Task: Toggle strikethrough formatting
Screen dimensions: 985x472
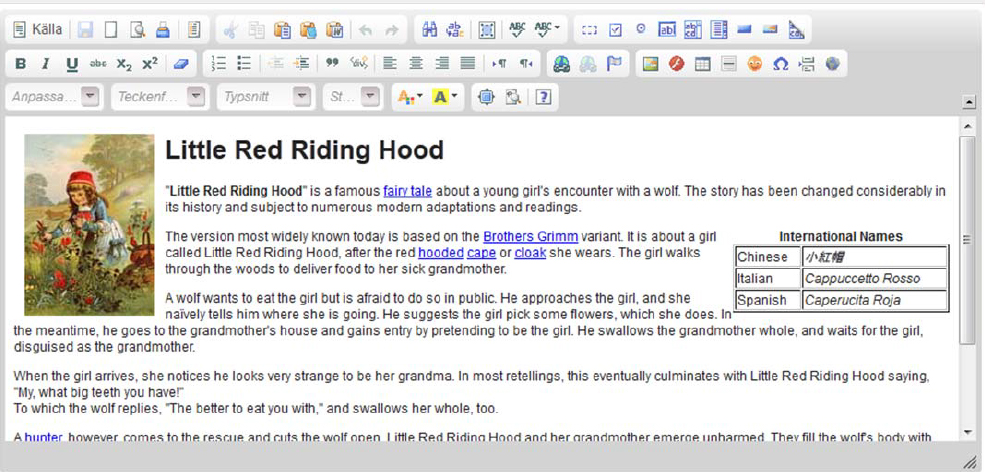Action: click(x=98, y=63)
